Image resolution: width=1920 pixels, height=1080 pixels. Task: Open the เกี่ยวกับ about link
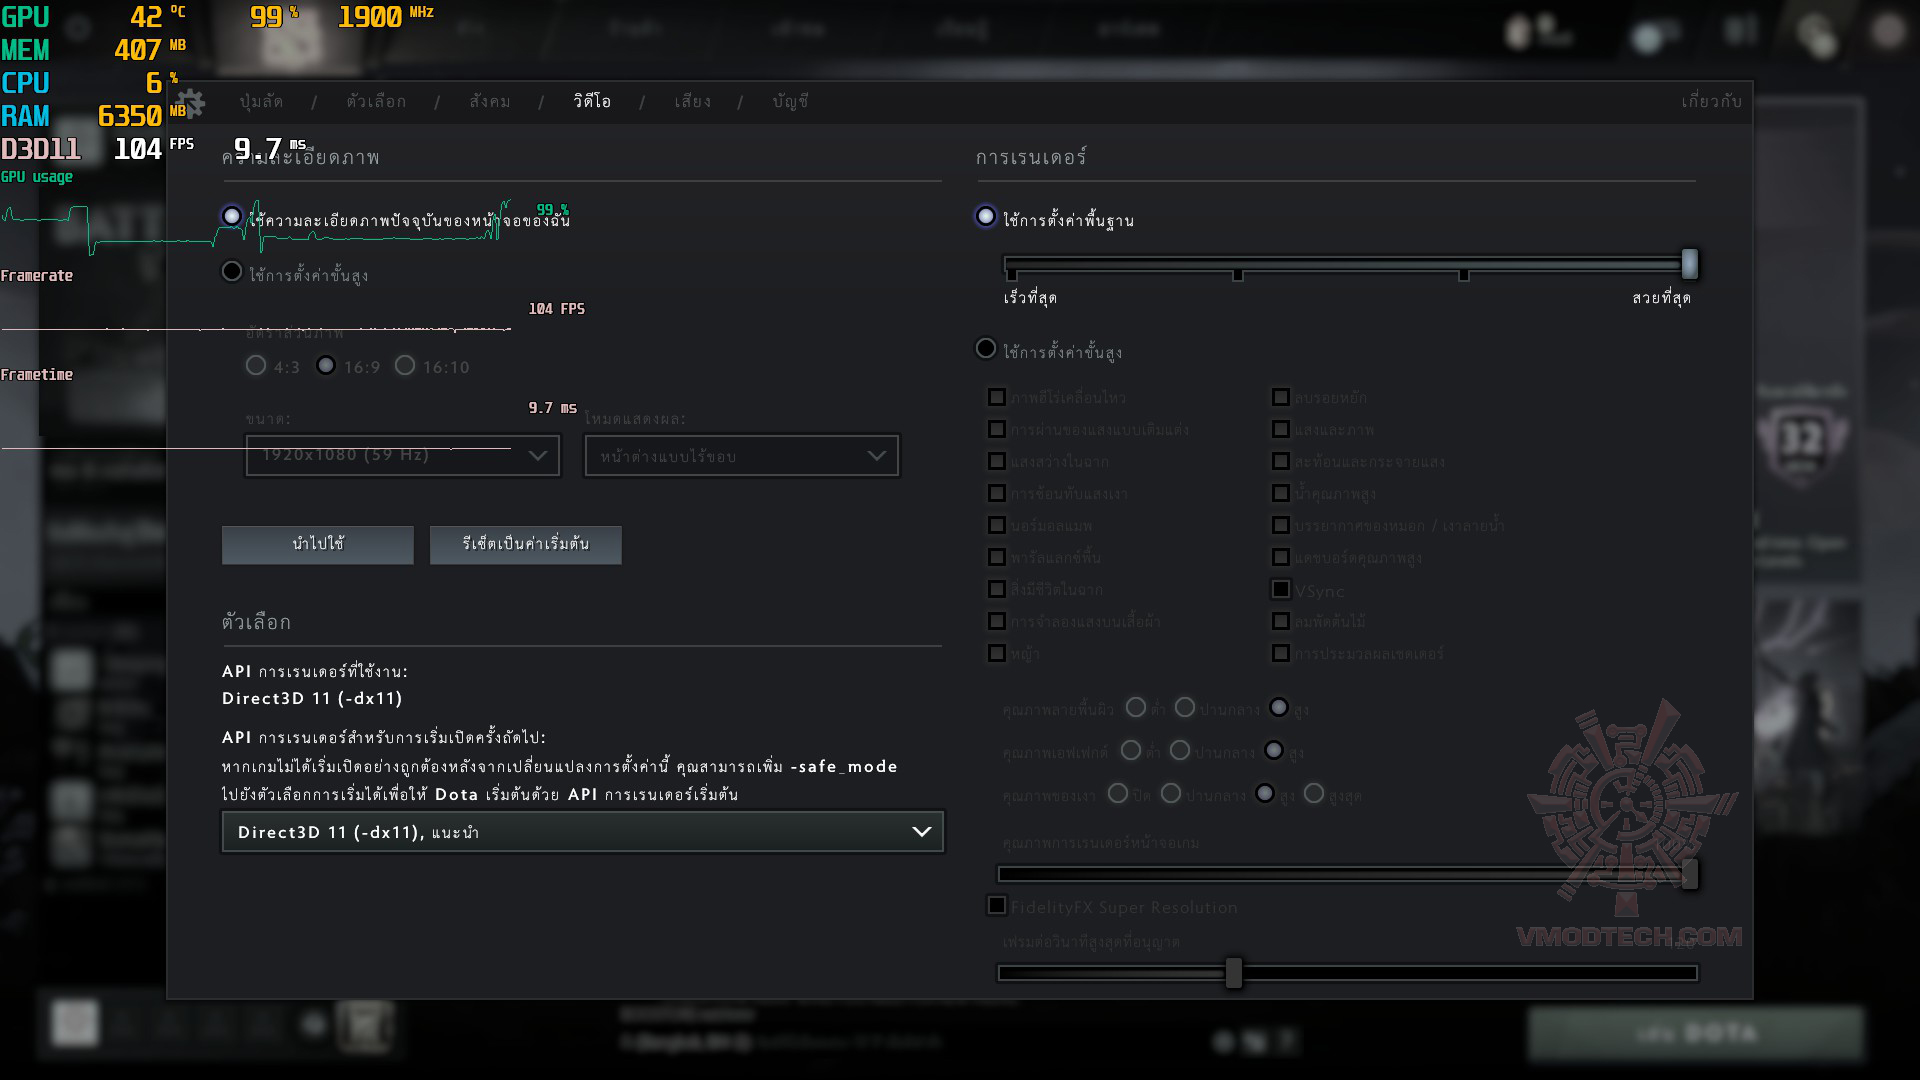click(1711, 101)
